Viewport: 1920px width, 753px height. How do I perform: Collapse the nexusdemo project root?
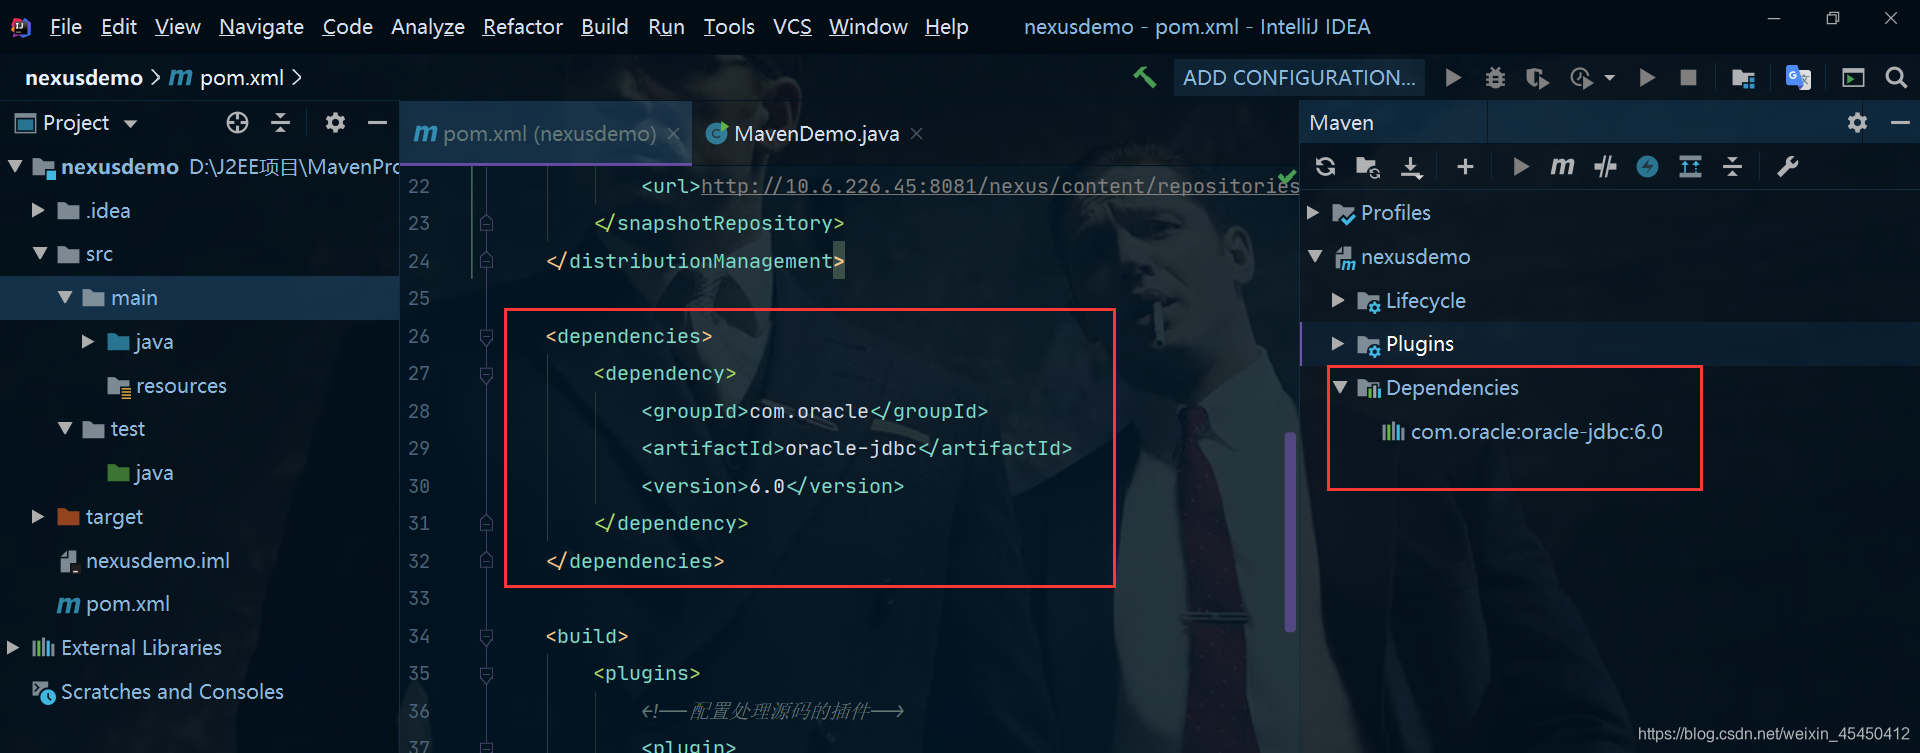pos(15,166)
